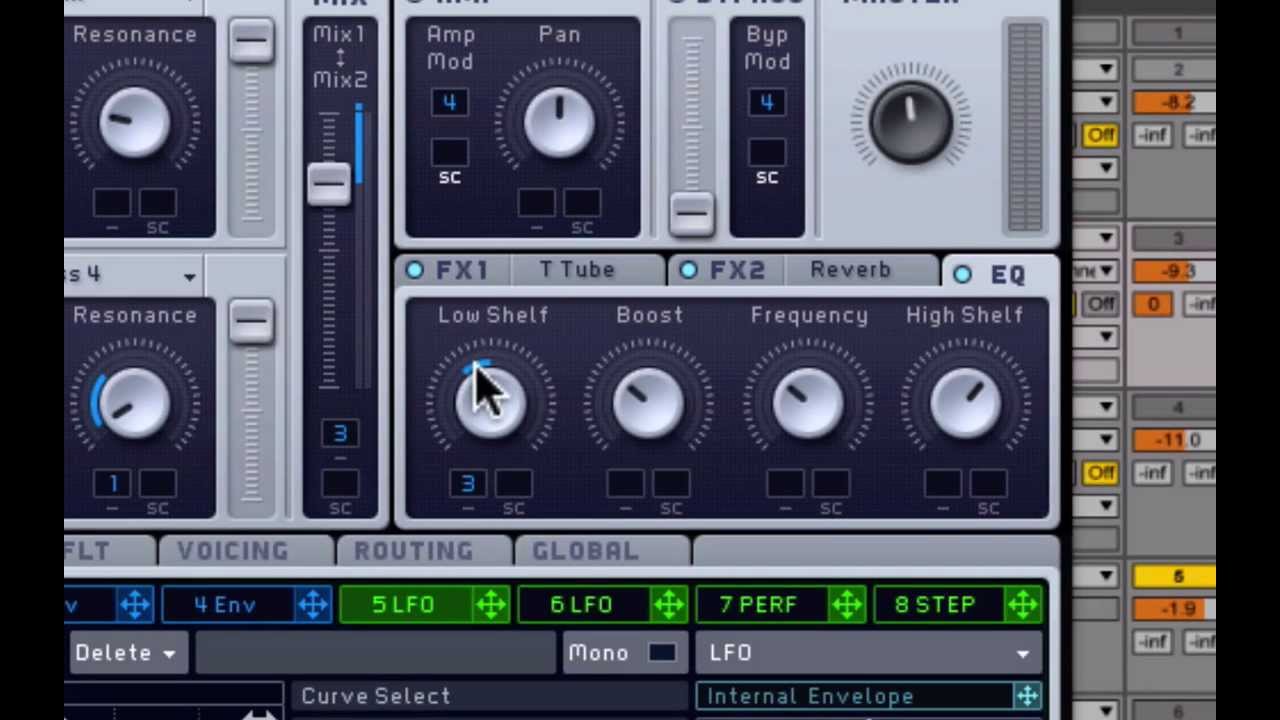Click the crosshair icon on 6 LFO tab

coord(669,604)
